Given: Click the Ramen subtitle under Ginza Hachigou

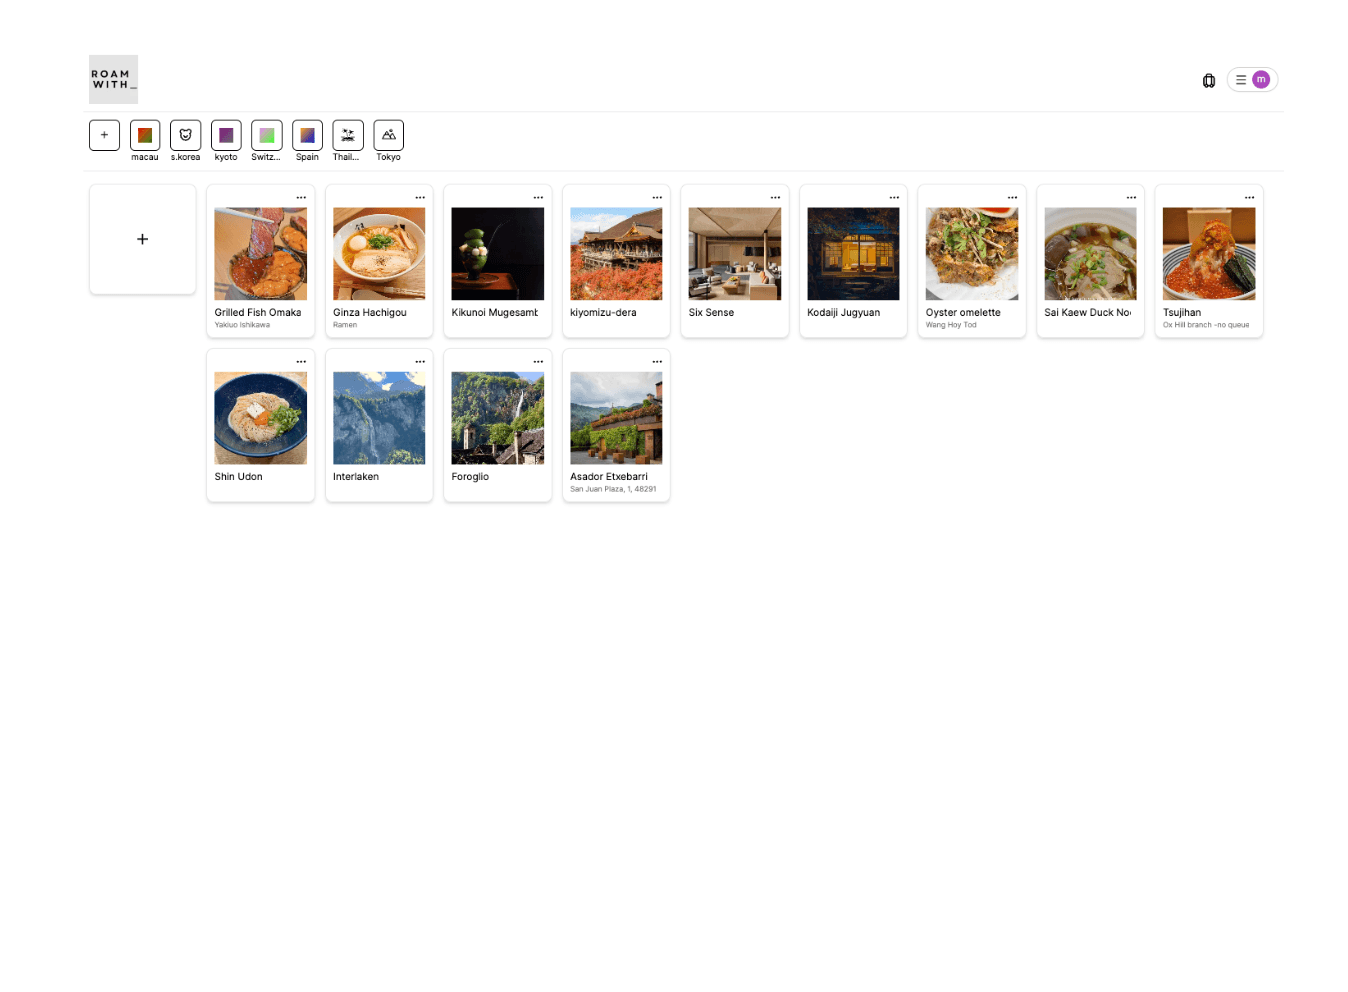Looking at the screenshot, I should [345, 325].
